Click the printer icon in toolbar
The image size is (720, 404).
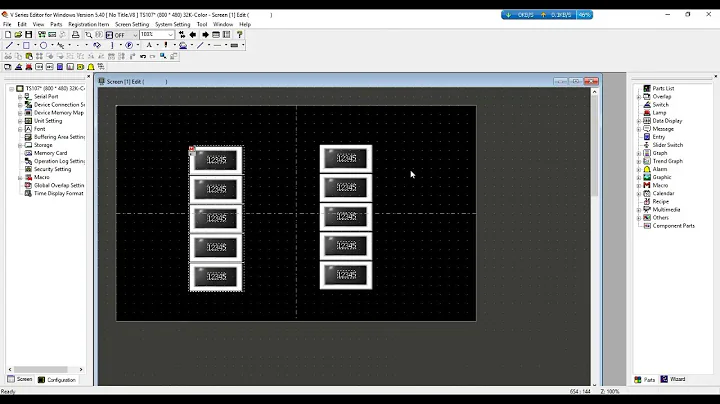pos(75,34)
